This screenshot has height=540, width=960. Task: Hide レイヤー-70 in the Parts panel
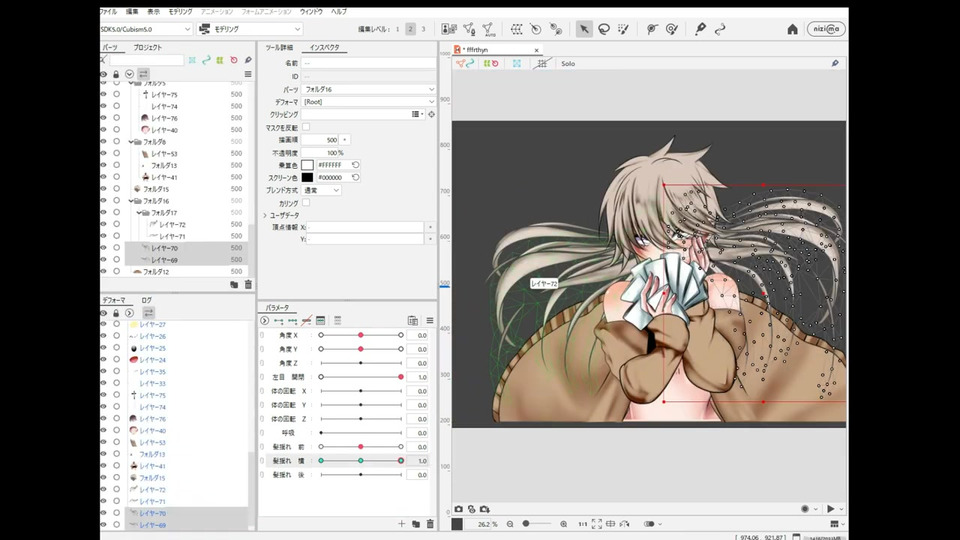(x=103, y=248)
